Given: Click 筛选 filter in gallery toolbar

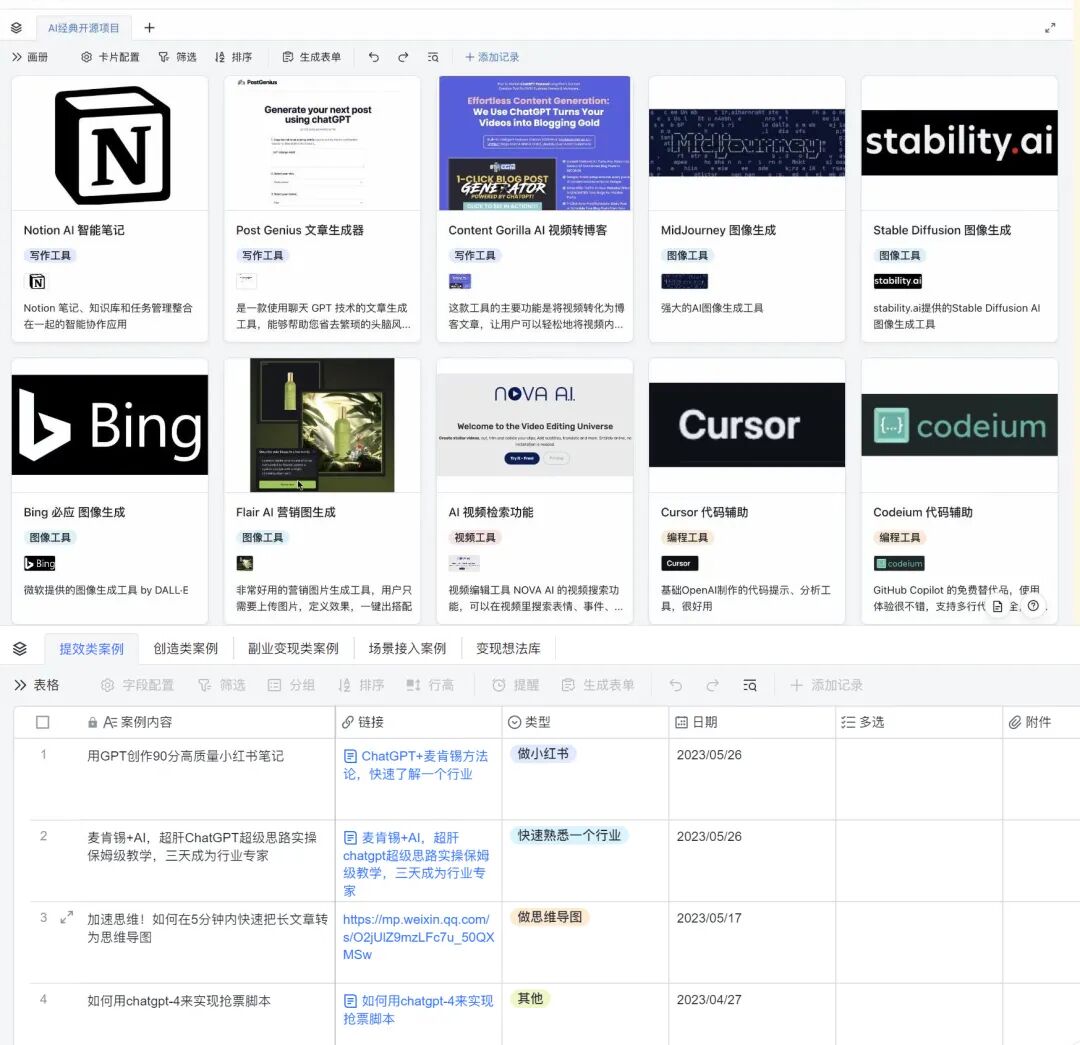Looking at the screenshot, I should pos(177,57).
